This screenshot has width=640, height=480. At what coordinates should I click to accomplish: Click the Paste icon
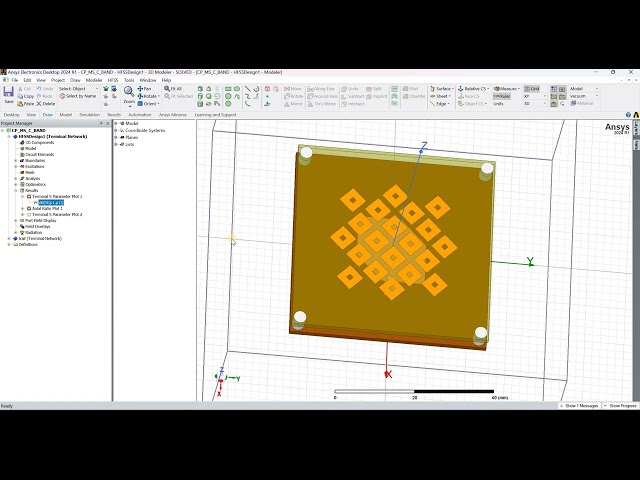[20, 104]
